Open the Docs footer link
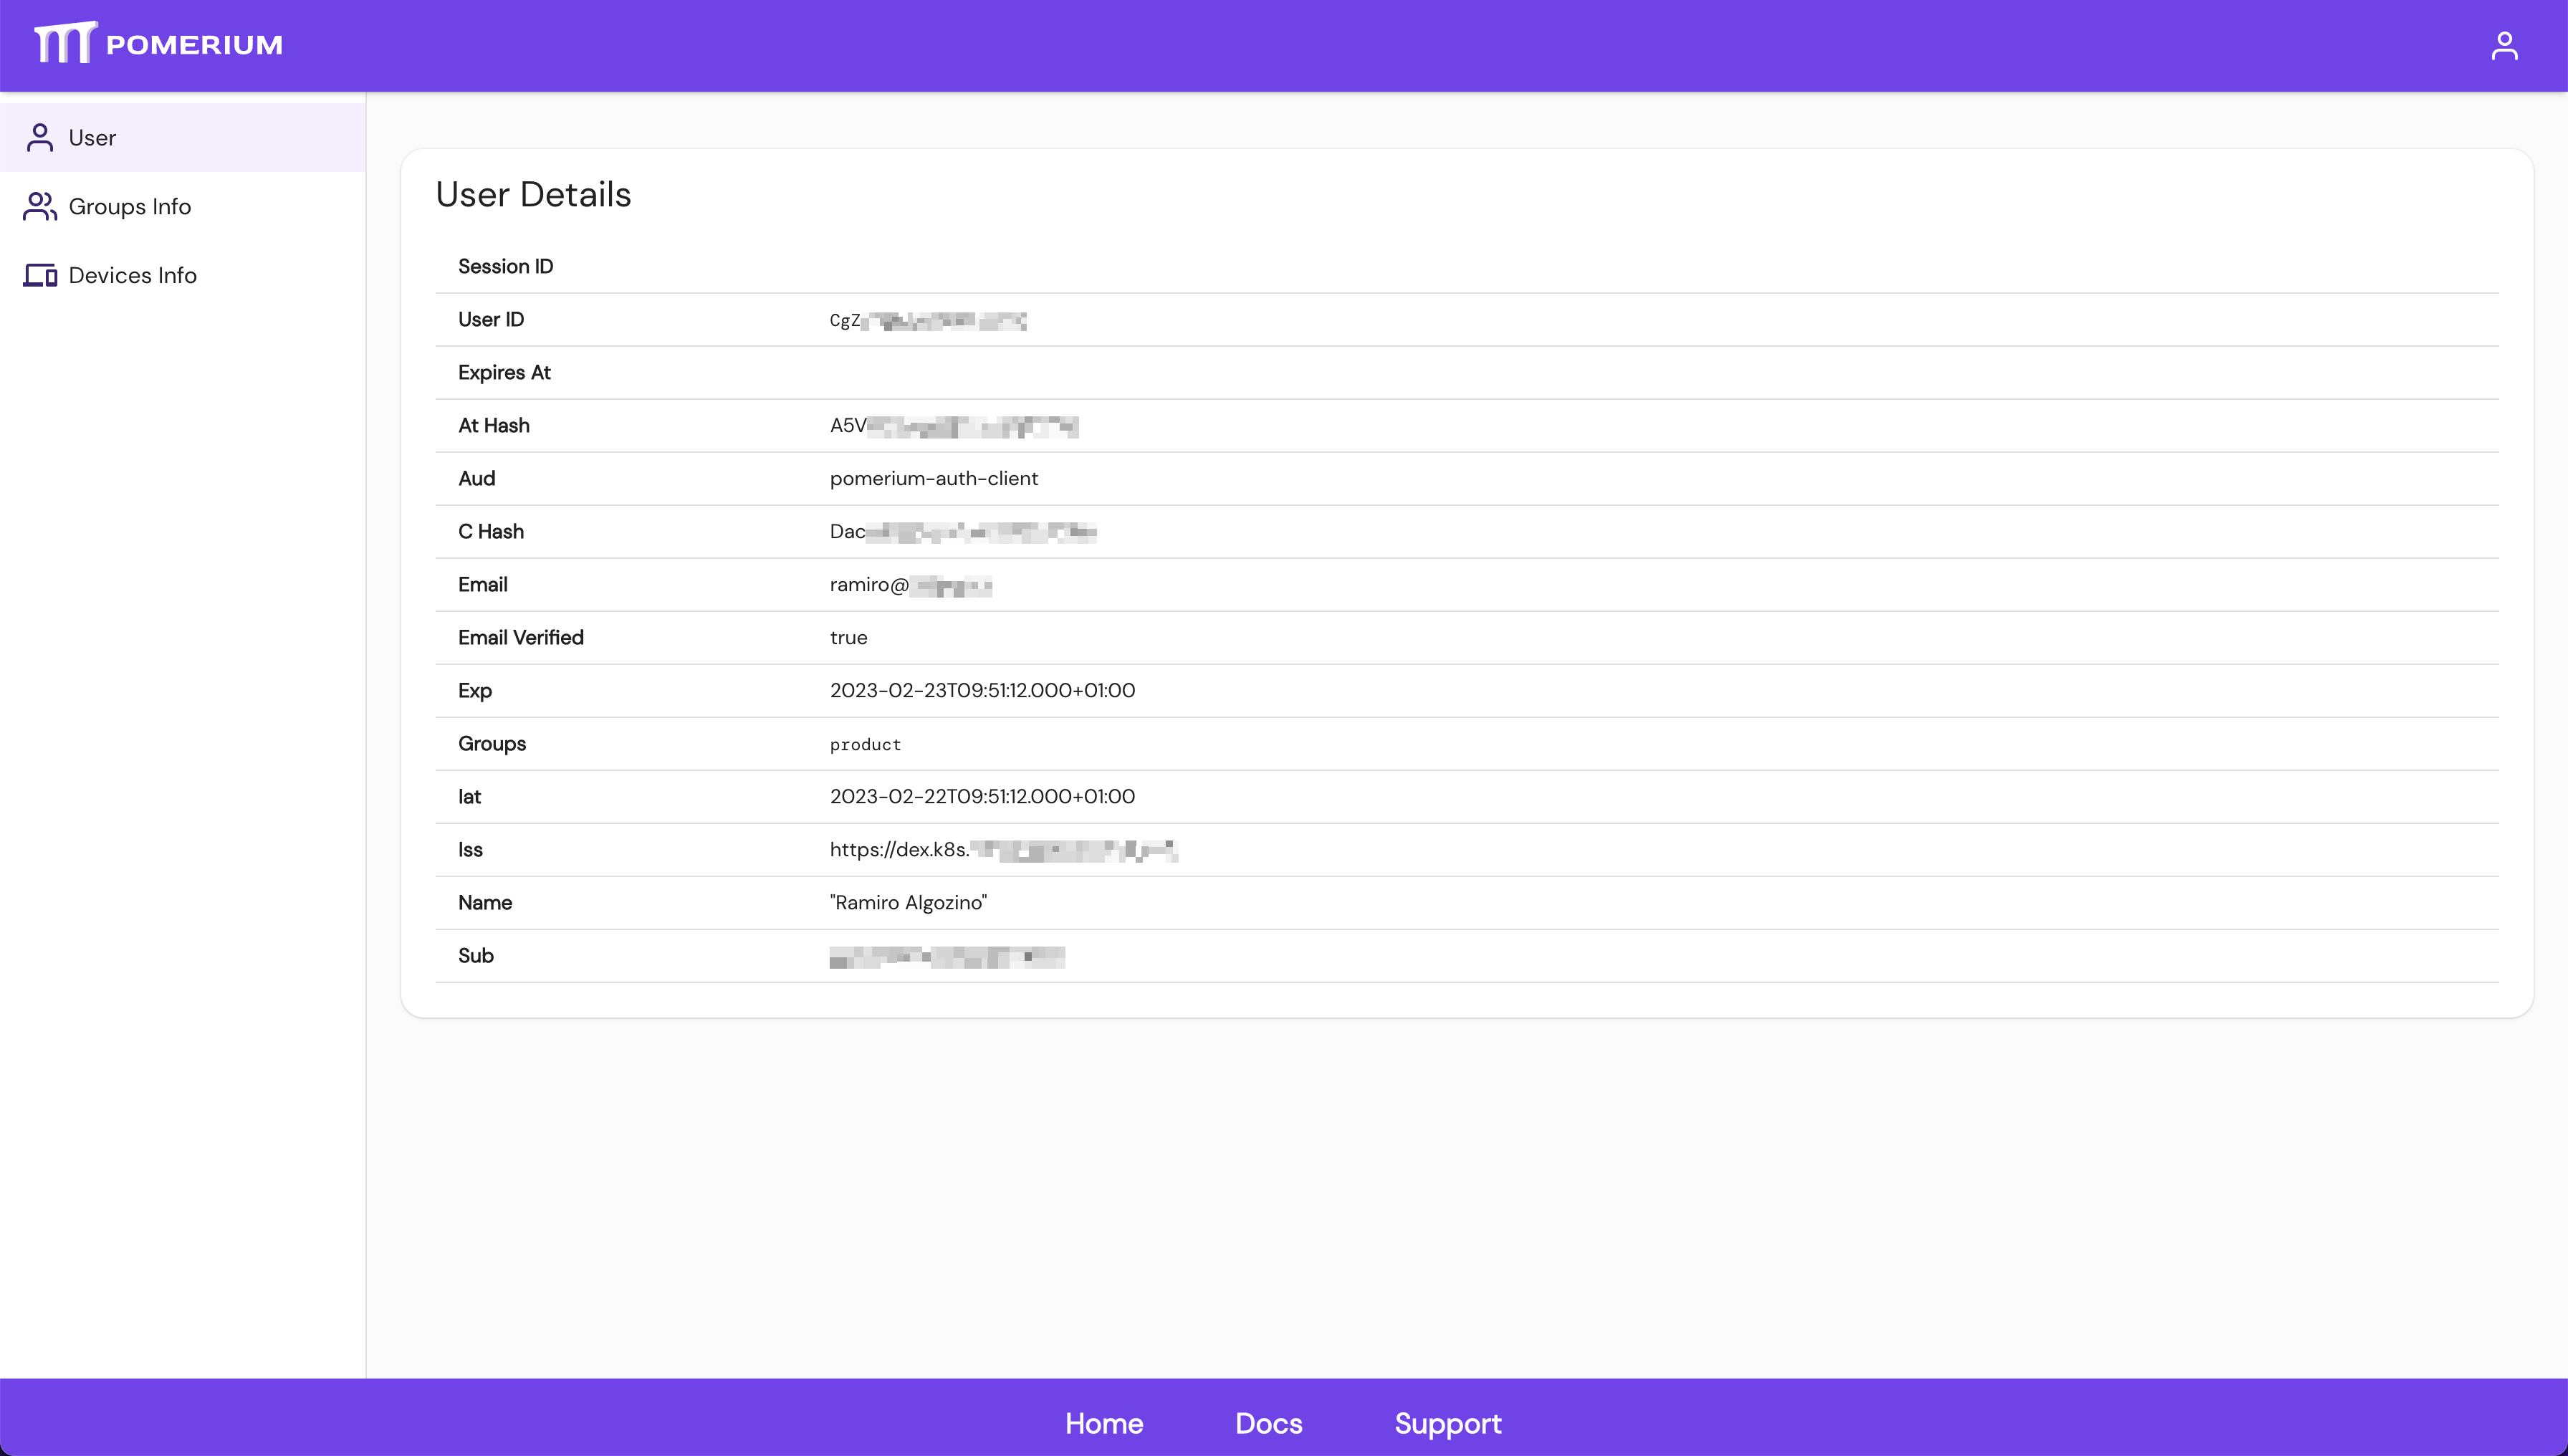This screenshot has height=1456, width=2568. pos(1268,1423)
